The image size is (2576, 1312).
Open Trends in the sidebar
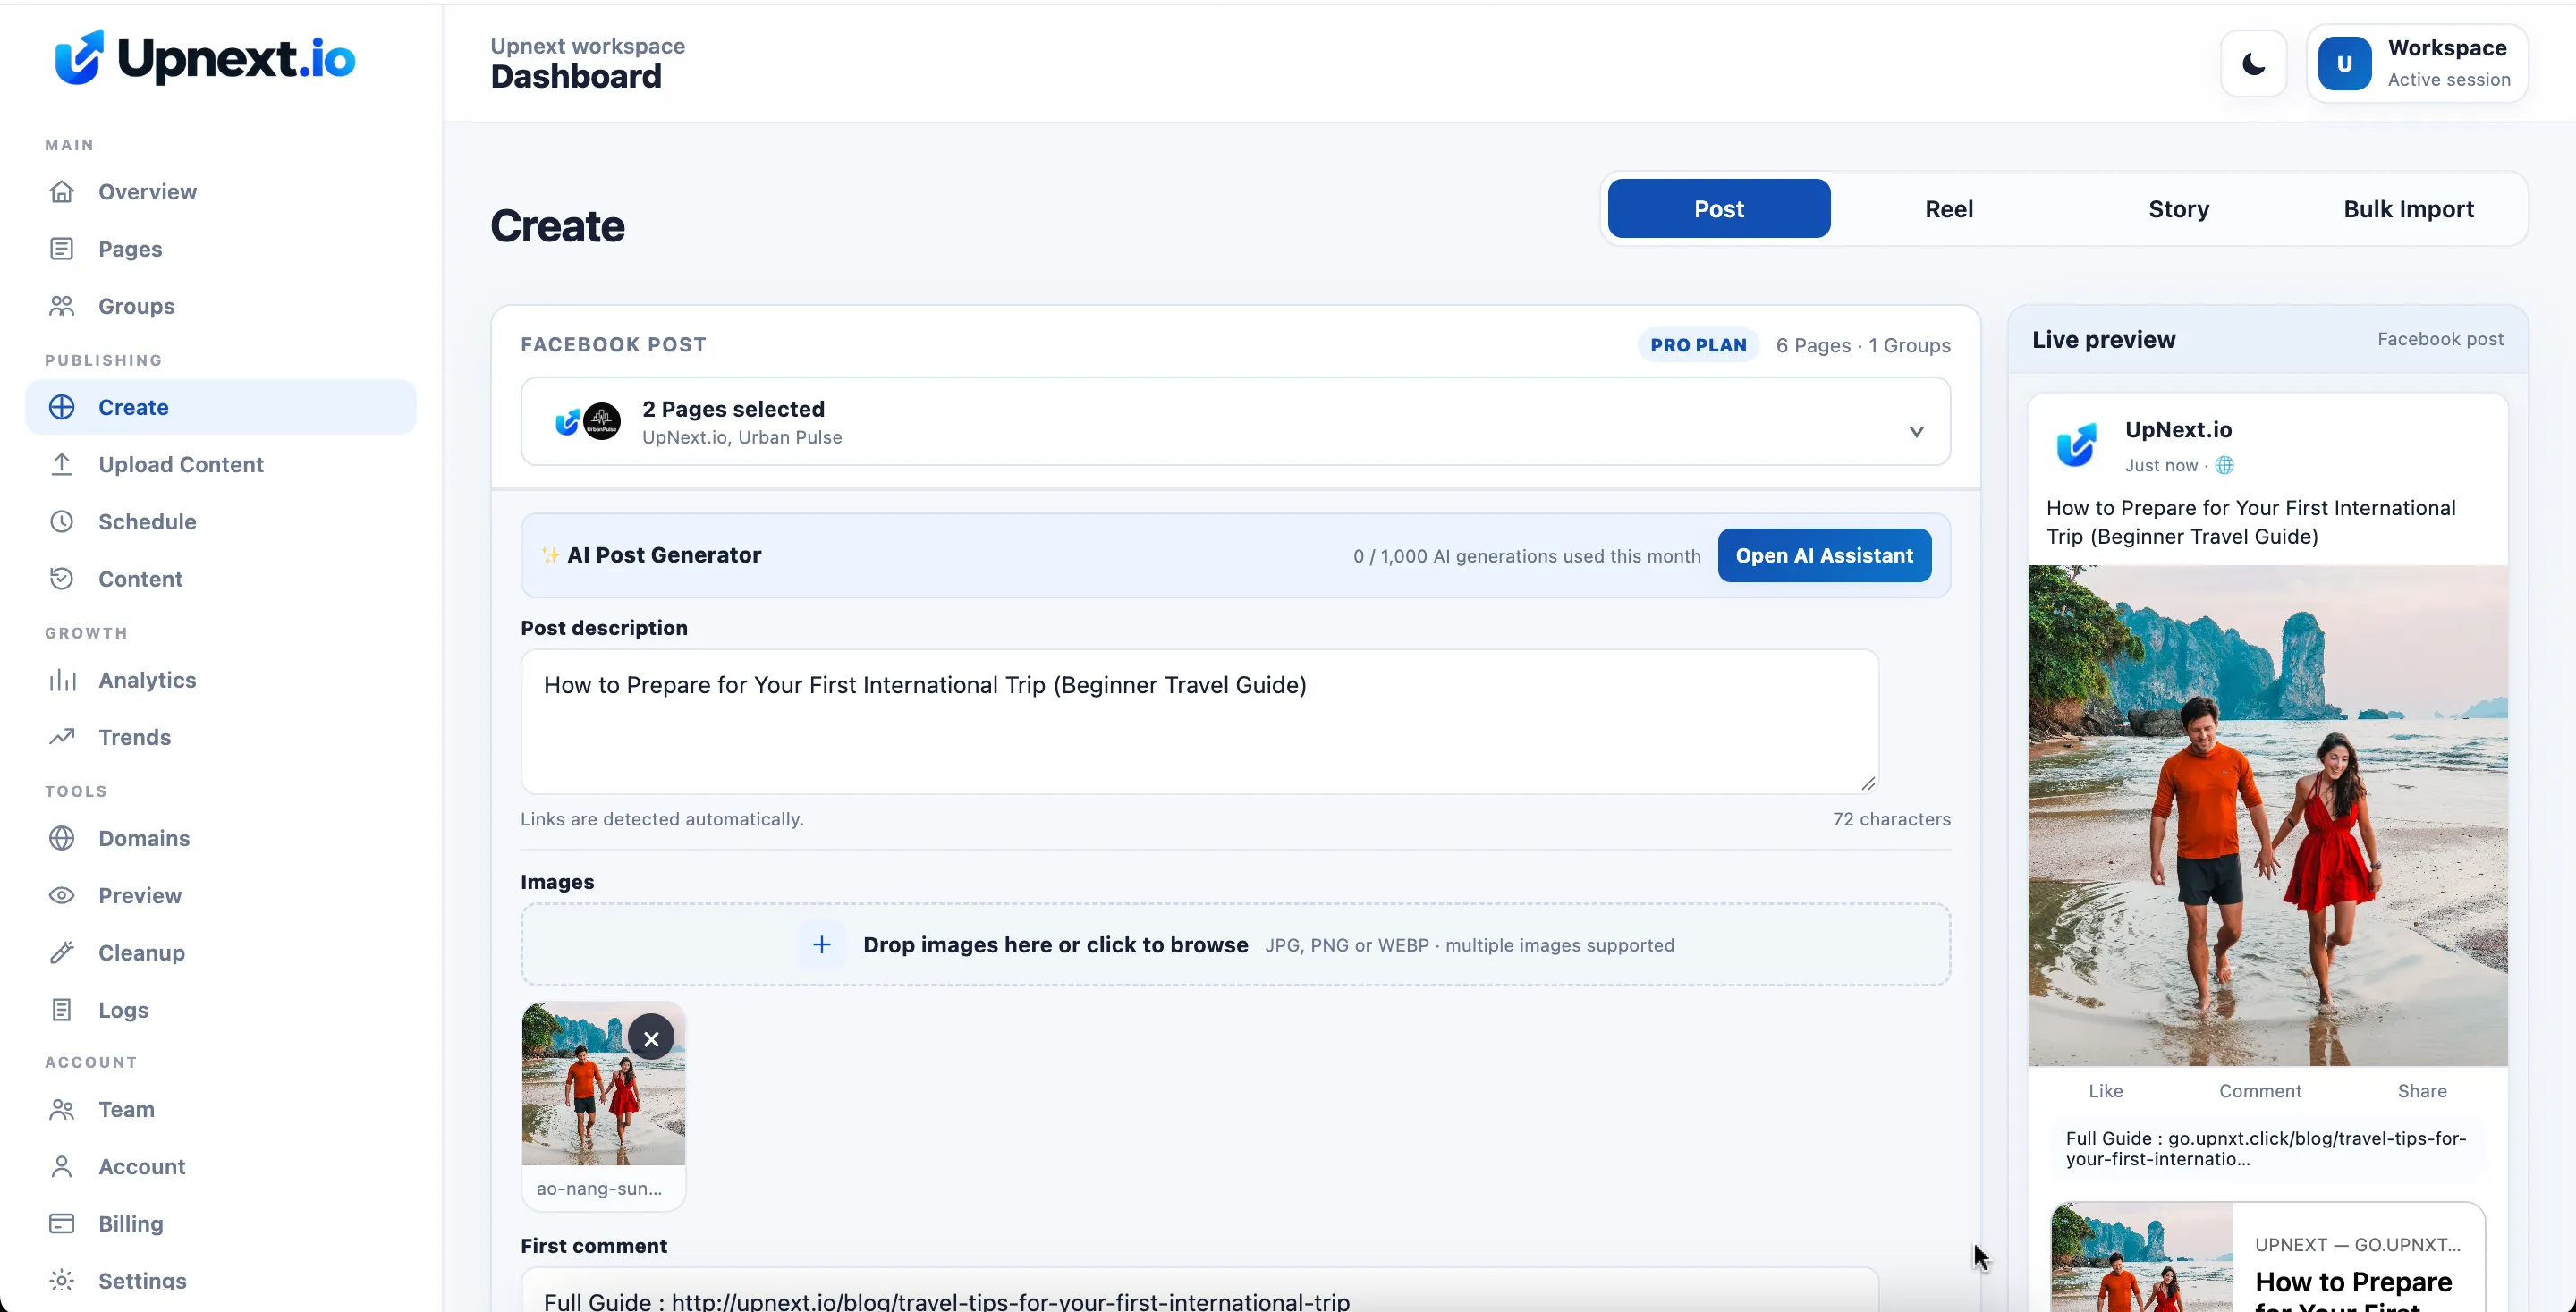tap(220, 737)
